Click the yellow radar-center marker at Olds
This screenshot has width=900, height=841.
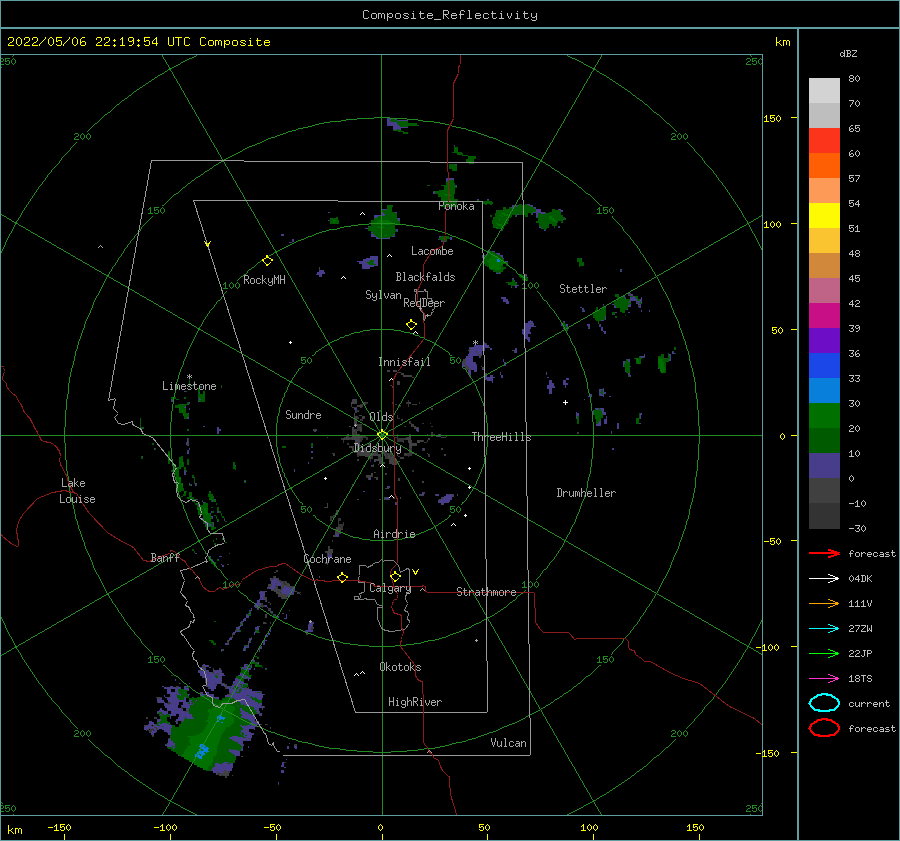point(382,435)
